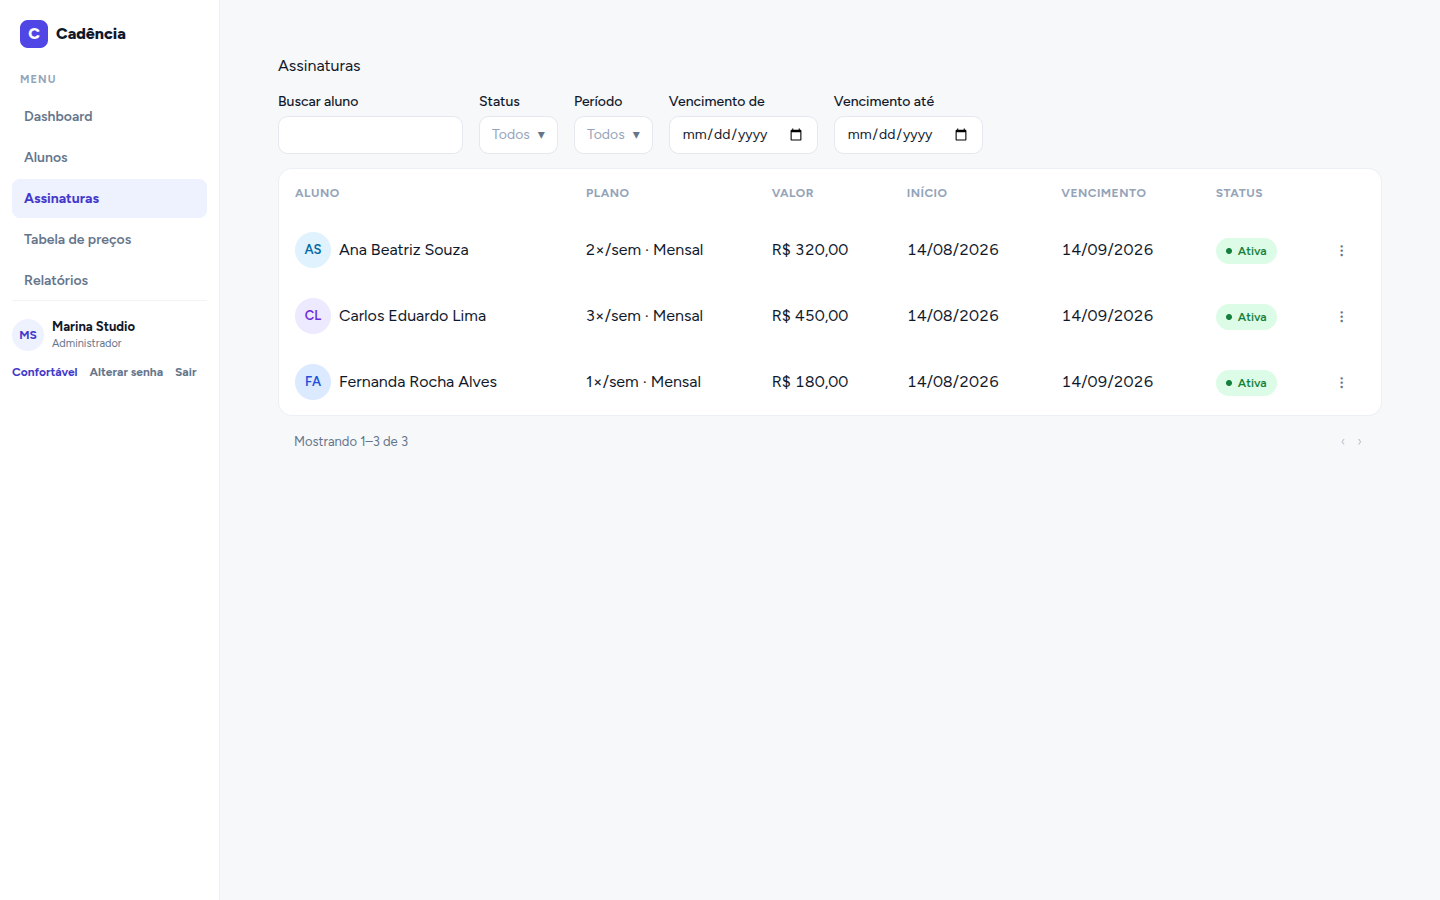The height and width of the screenshot is (900, 1440).
Task: Go to previous page of results
Action: (x=1343, y=441)
